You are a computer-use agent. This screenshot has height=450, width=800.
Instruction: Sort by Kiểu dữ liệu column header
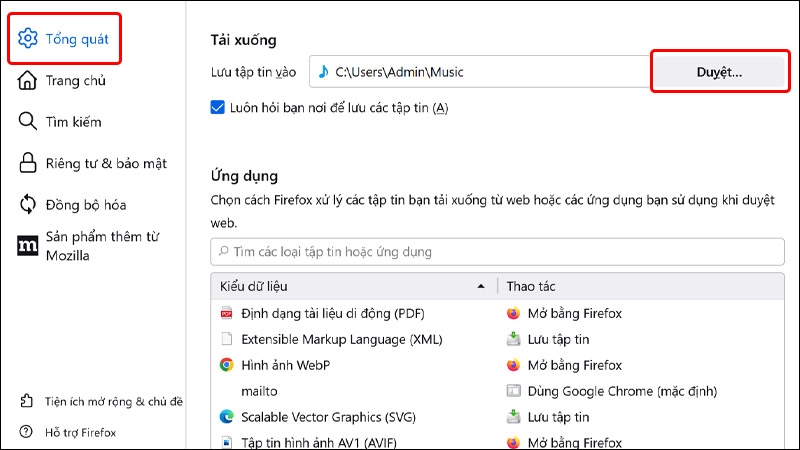(354, 286)
